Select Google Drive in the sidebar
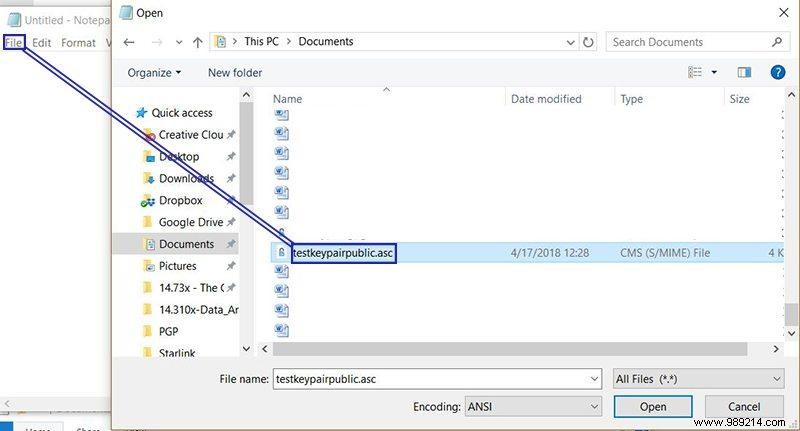The height and width of the screenshot is (431, 800). coord(191,222)
